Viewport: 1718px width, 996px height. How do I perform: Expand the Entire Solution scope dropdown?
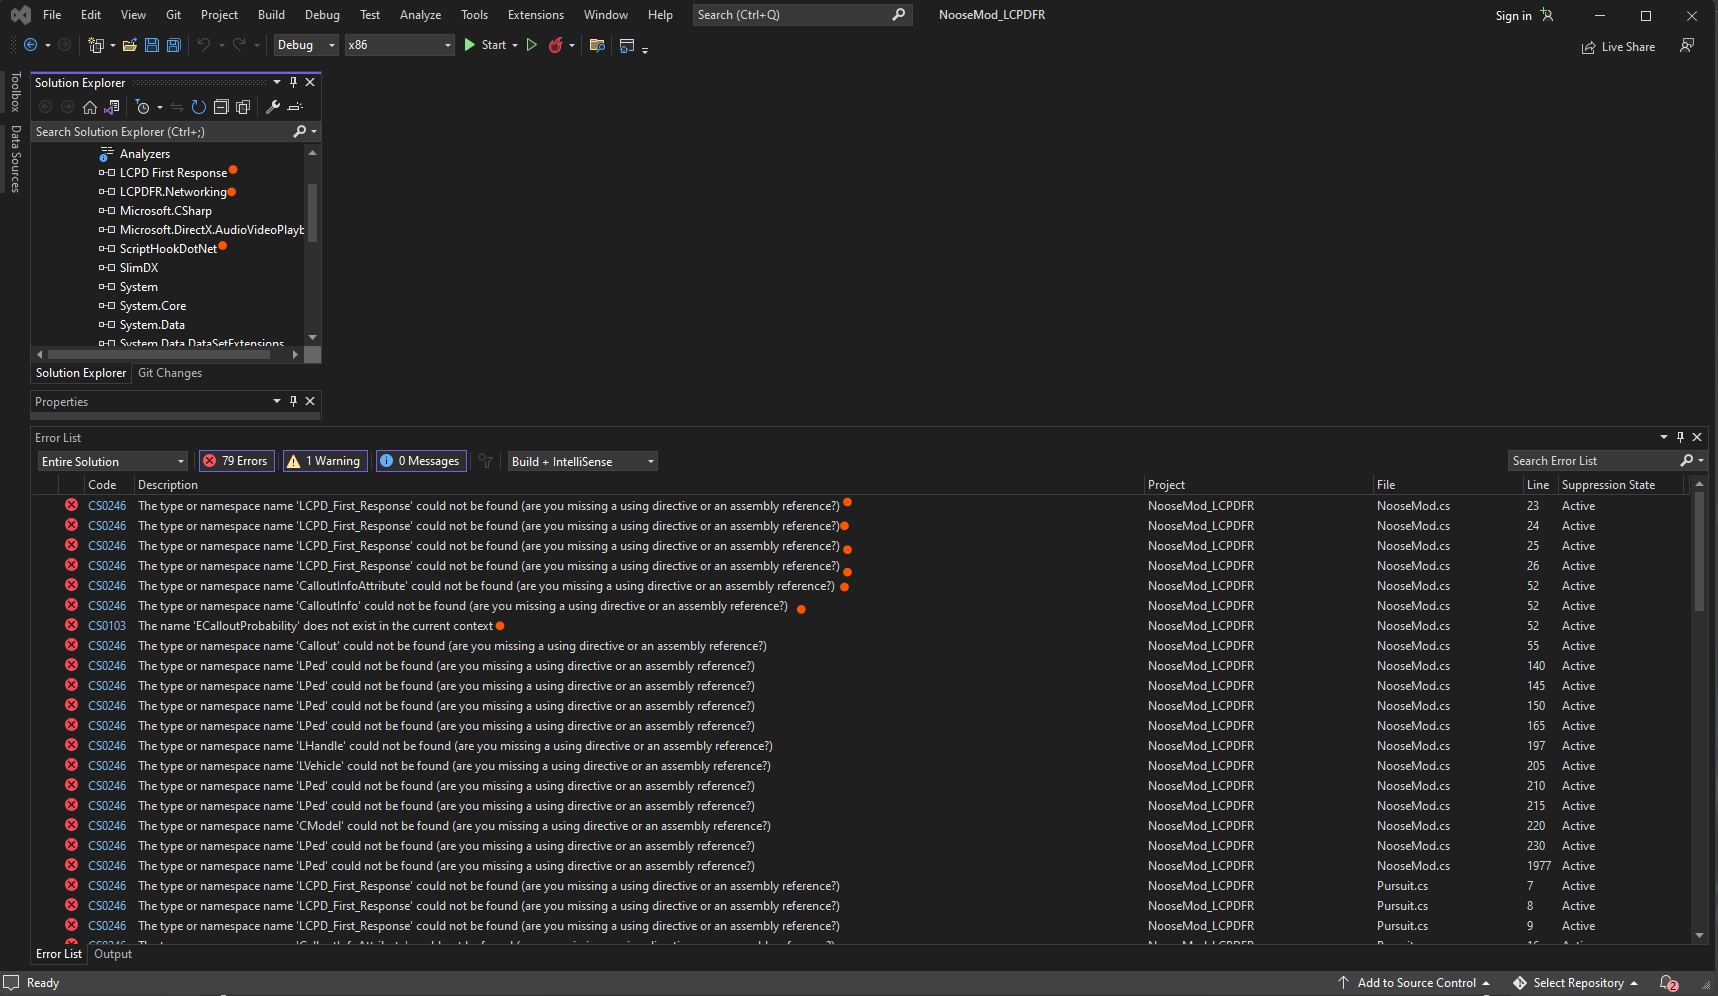[112, 461]
